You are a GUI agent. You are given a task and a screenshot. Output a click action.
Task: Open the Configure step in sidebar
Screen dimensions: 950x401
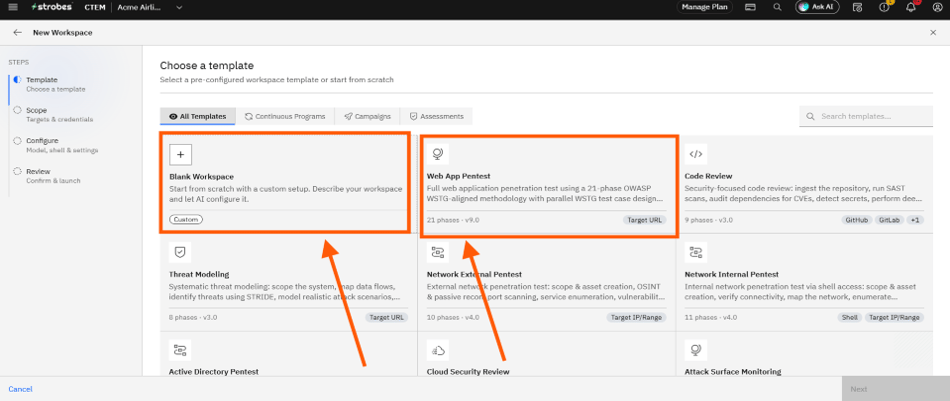[x=61, y=145]
